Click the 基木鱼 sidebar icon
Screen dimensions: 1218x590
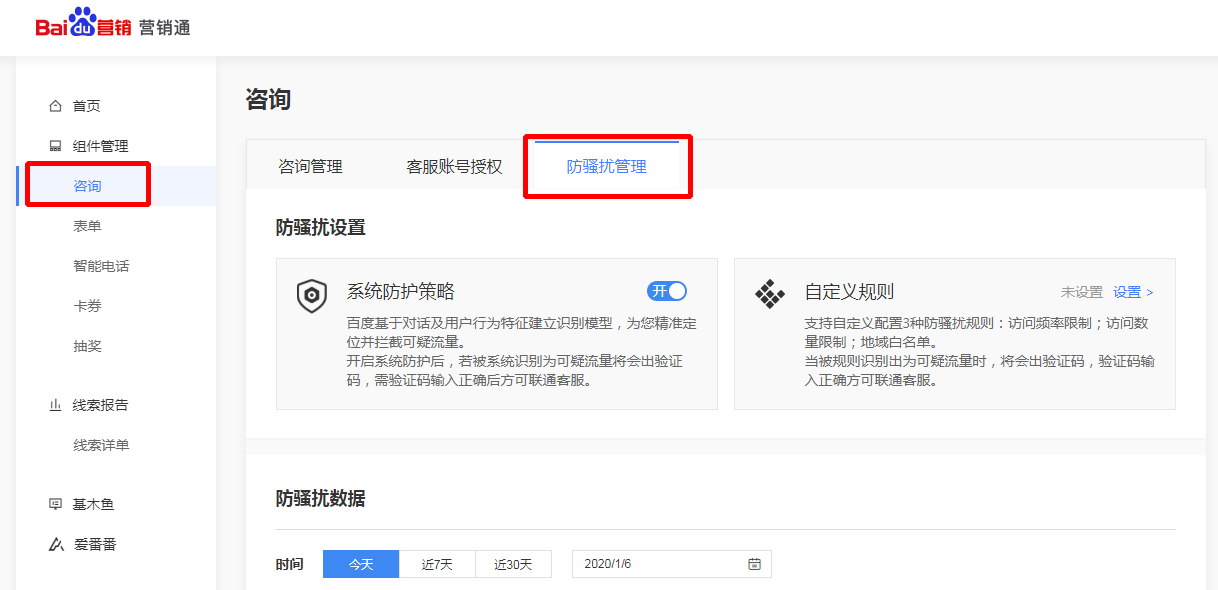pos(55,503)
